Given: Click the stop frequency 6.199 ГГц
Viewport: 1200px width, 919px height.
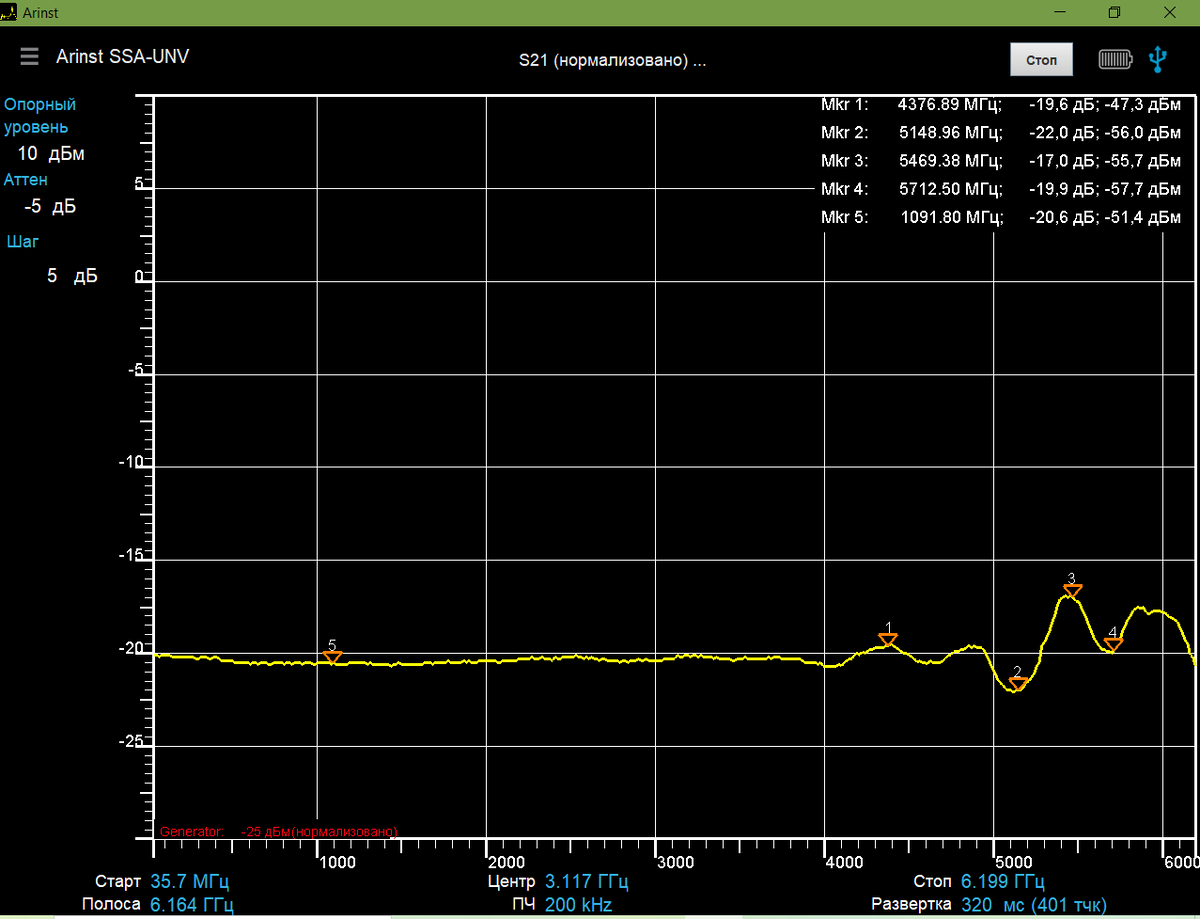Looking at the screenshot, I should pyautogui.click(x=1002, y=882).
